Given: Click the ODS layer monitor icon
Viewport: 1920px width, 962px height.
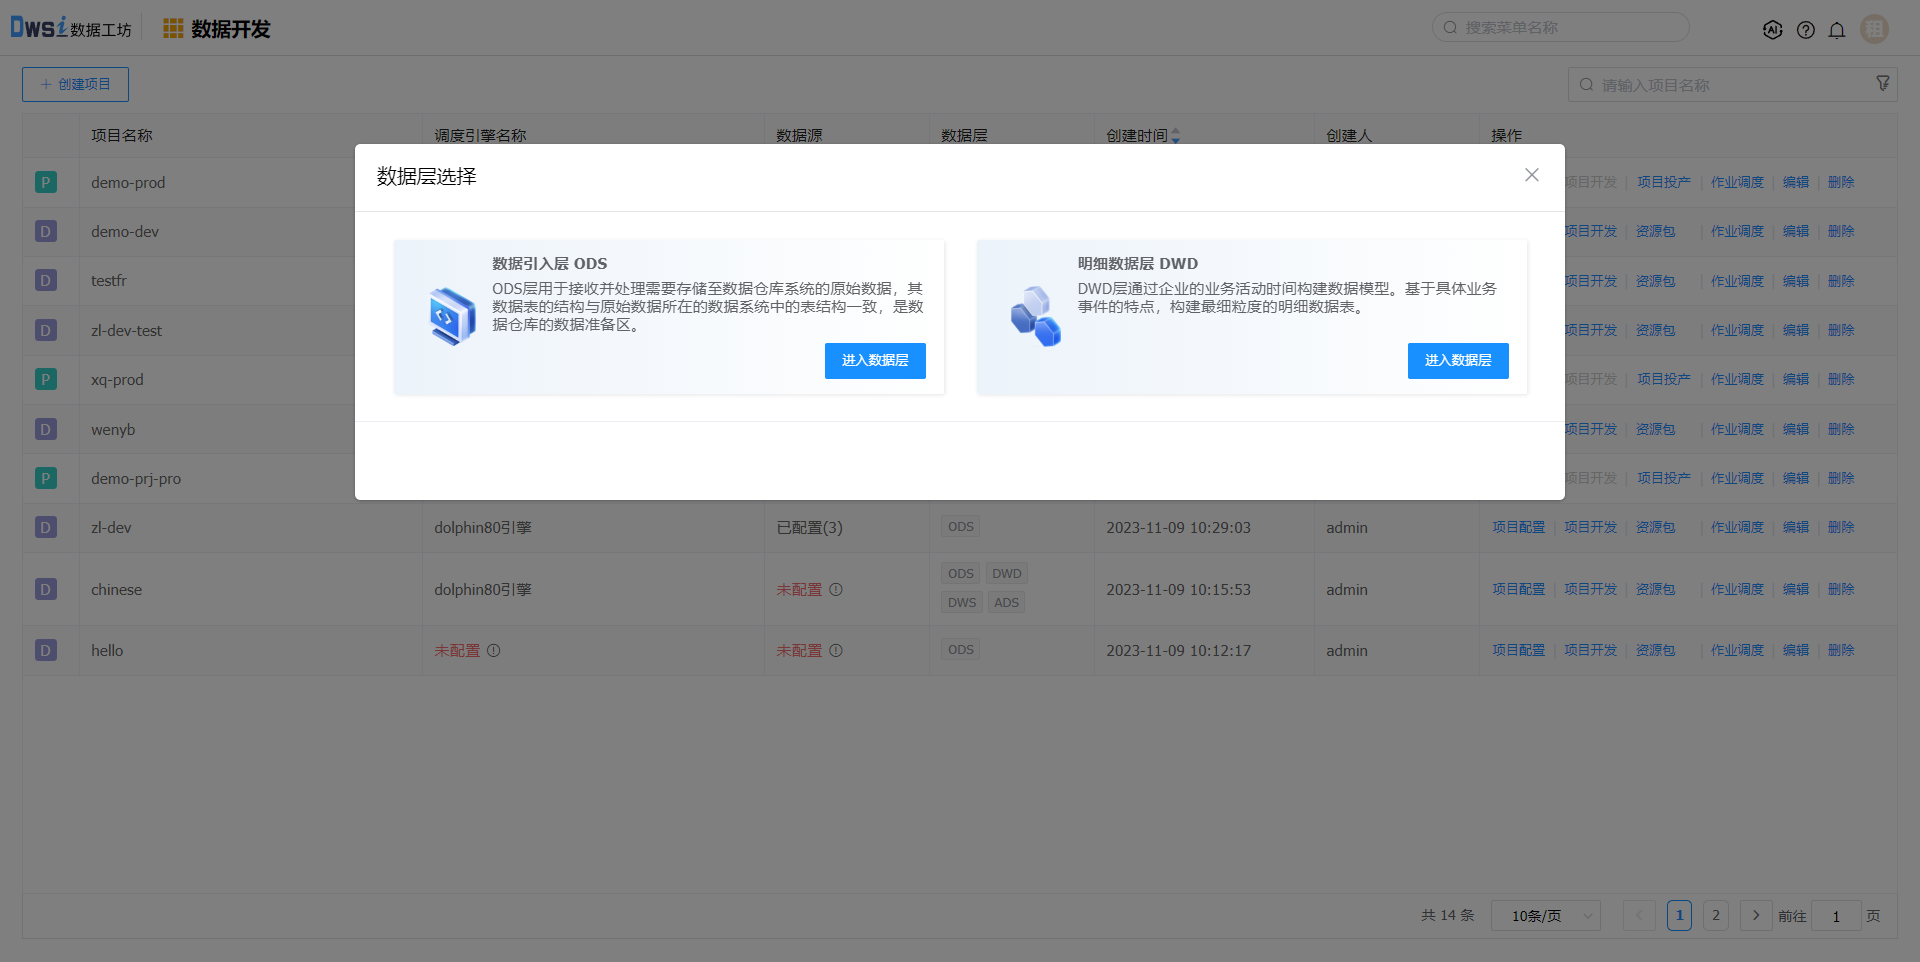Looking at the screenshot, I should click(x=451, y=316).
